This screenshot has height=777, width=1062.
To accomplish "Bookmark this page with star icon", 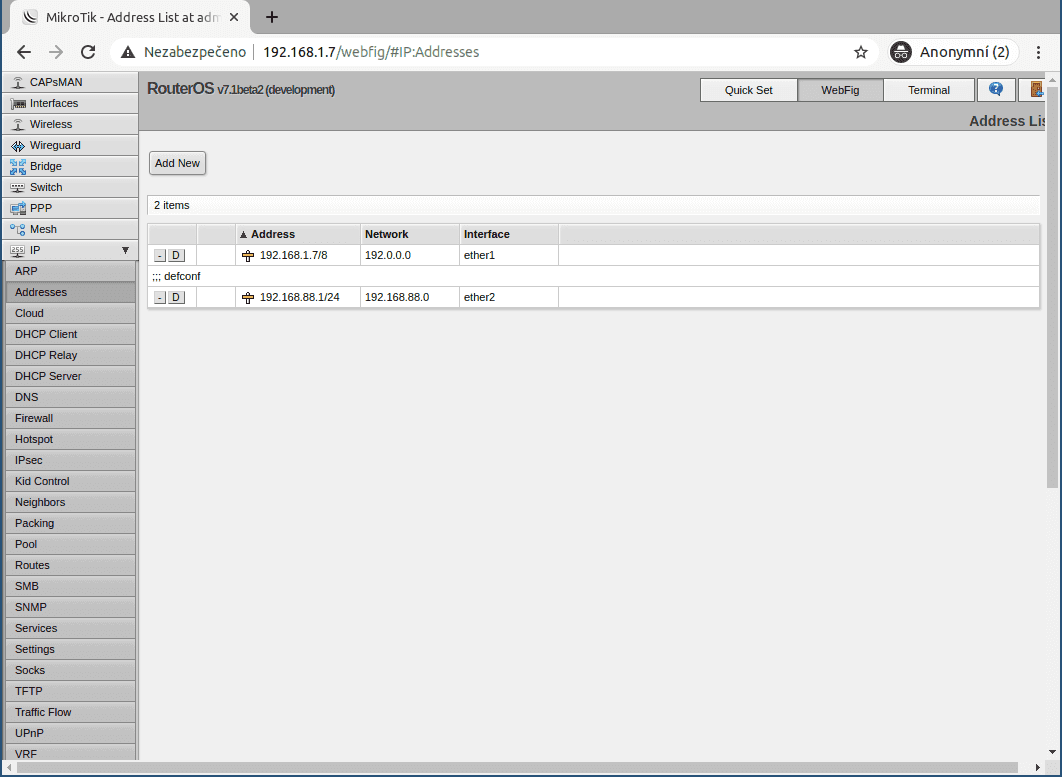I will [860, 52].
